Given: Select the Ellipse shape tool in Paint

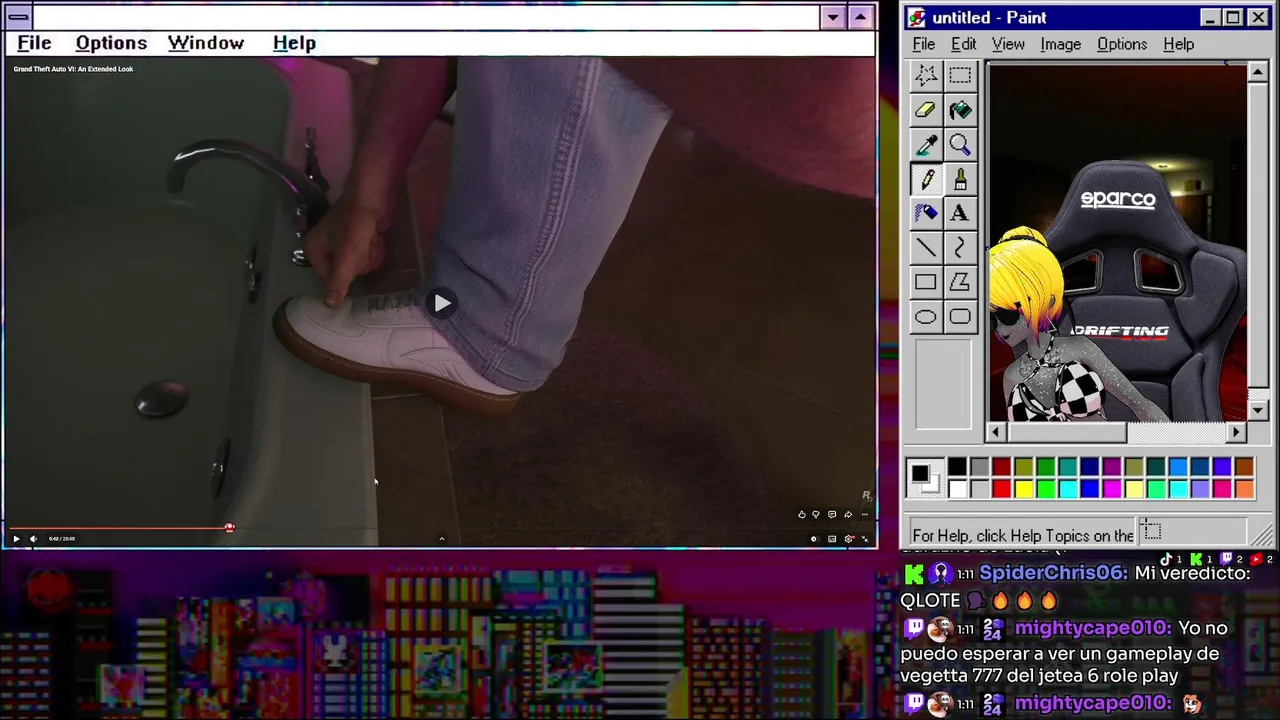Looking at the screenshot, I should 926,317.
